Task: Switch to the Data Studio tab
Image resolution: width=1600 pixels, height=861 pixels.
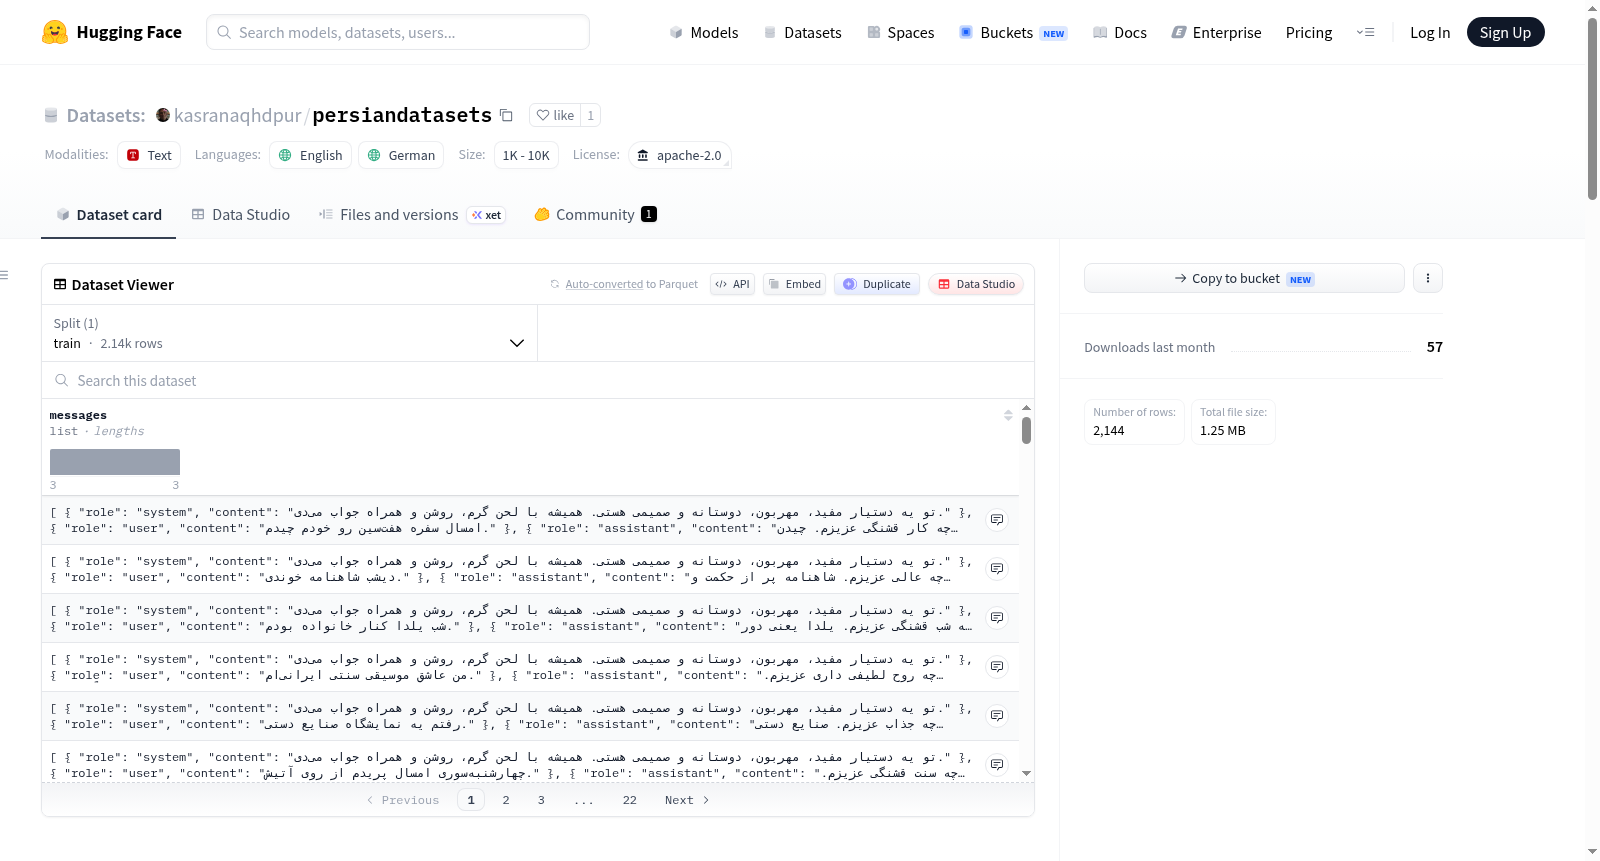Action: [241, 214]
